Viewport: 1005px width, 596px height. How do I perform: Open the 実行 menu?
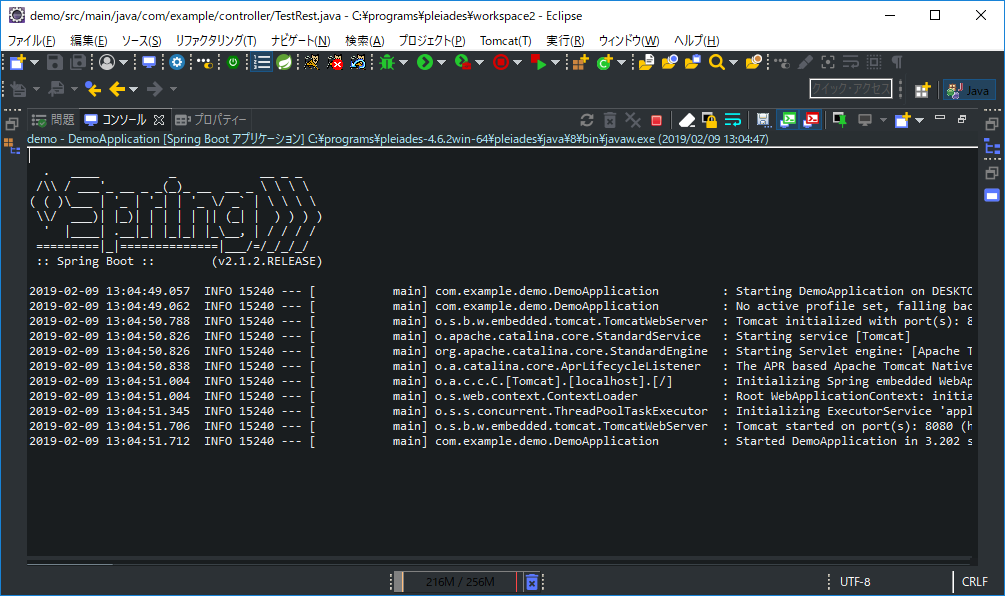click(565, 40)
